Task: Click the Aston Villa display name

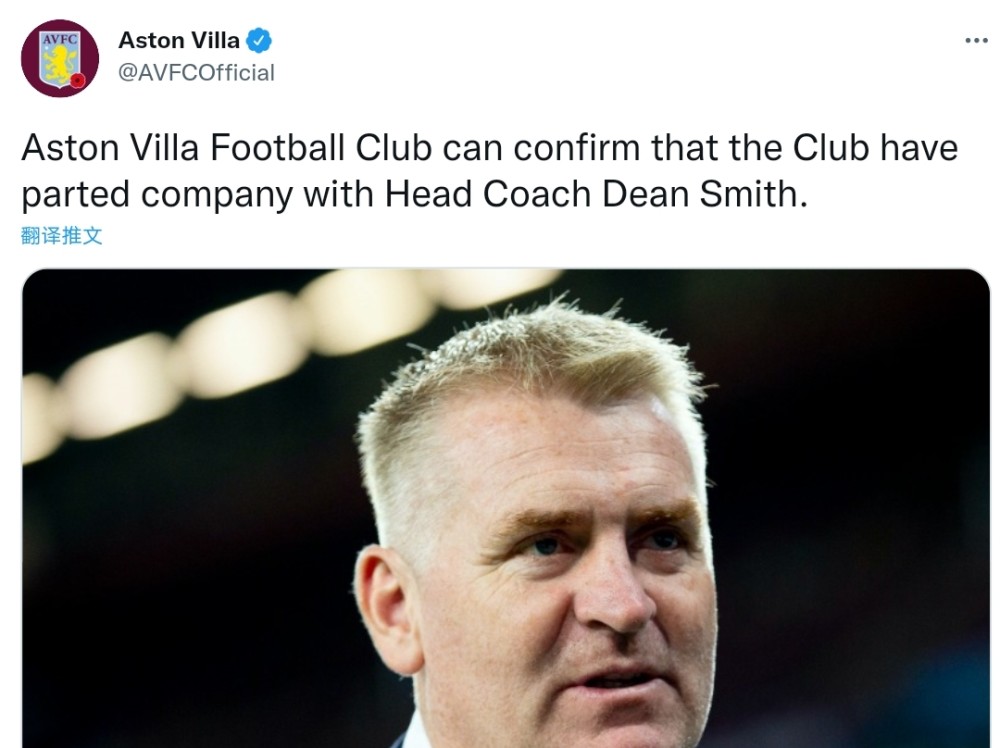Action: [179, 40]
